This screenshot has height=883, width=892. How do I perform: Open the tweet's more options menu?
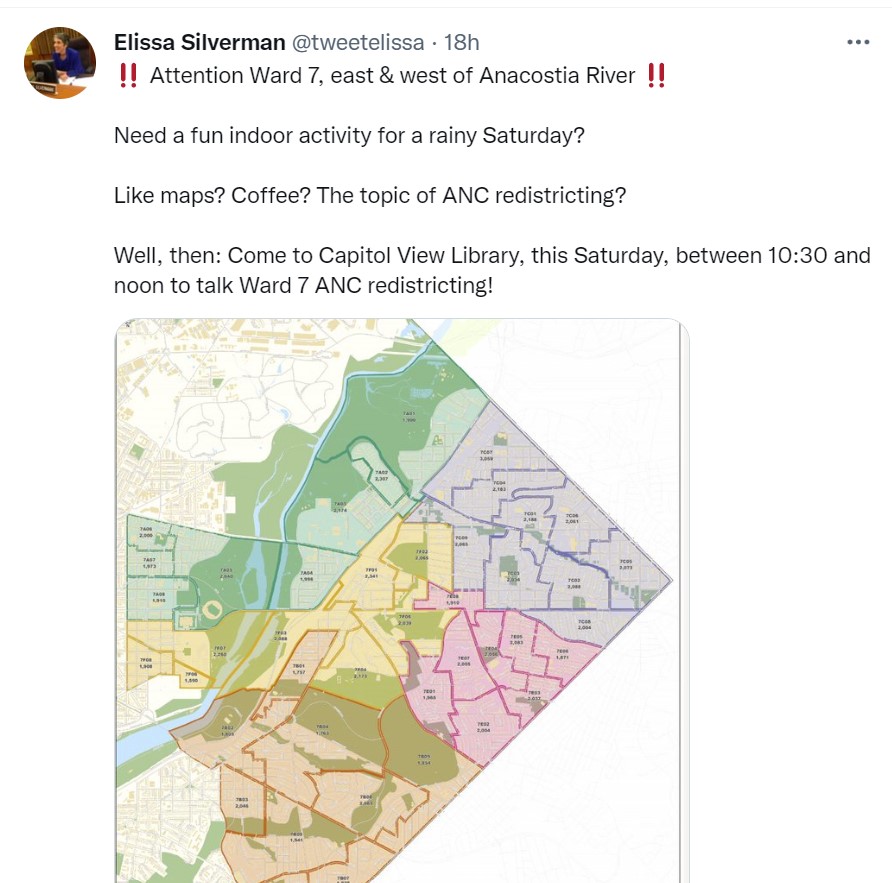858,42
